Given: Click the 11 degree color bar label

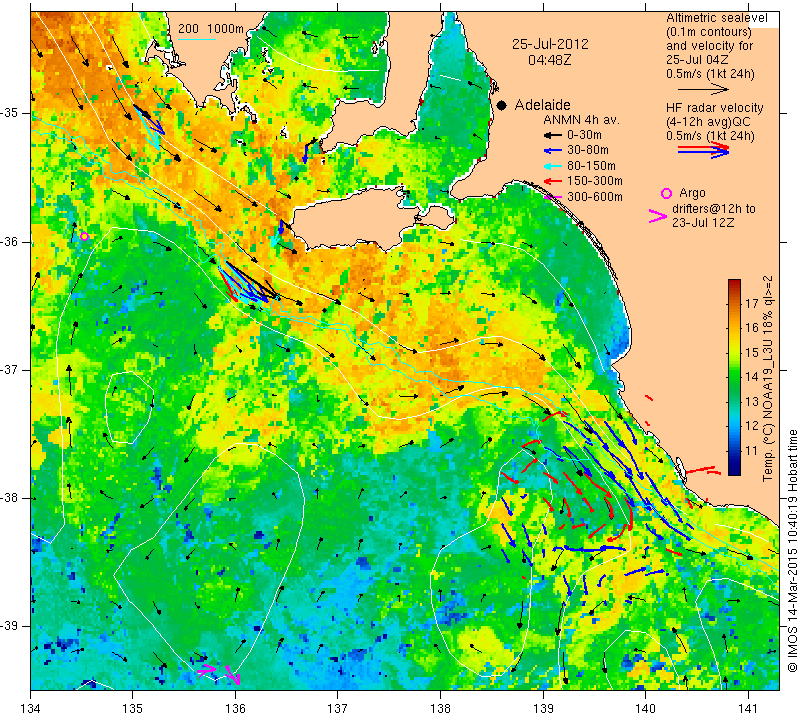Looking at the screenshot, I should pyautogui.click(x=752, y=451).
